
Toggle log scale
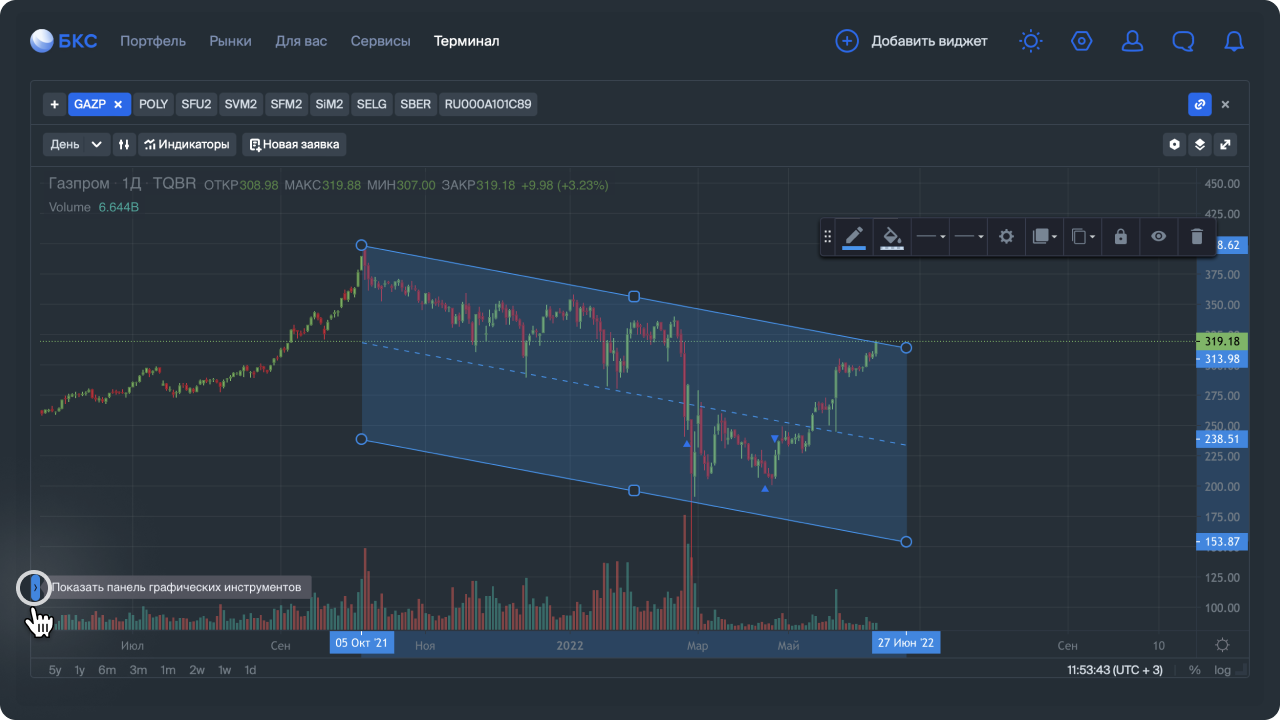click(1223, 670)
